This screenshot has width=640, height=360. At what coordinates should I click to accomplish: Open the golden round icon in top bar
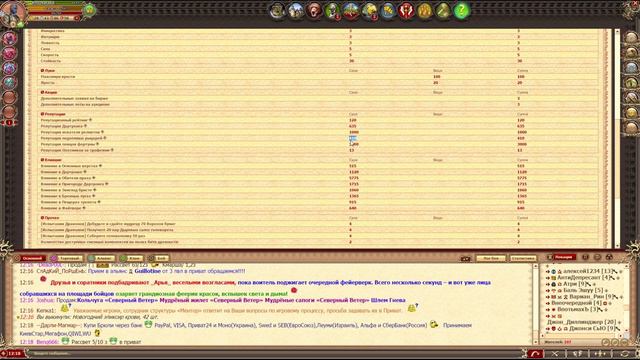424,11
